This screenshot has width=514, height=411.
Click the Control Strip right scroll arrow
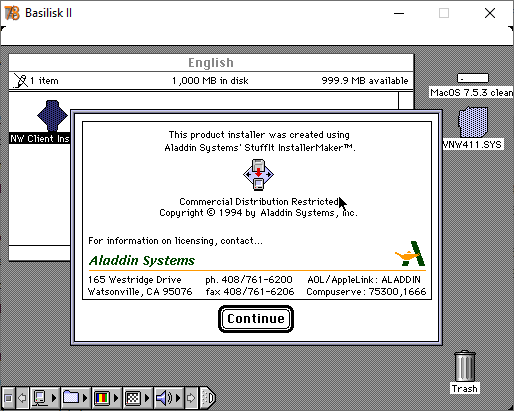coord(191,398)
